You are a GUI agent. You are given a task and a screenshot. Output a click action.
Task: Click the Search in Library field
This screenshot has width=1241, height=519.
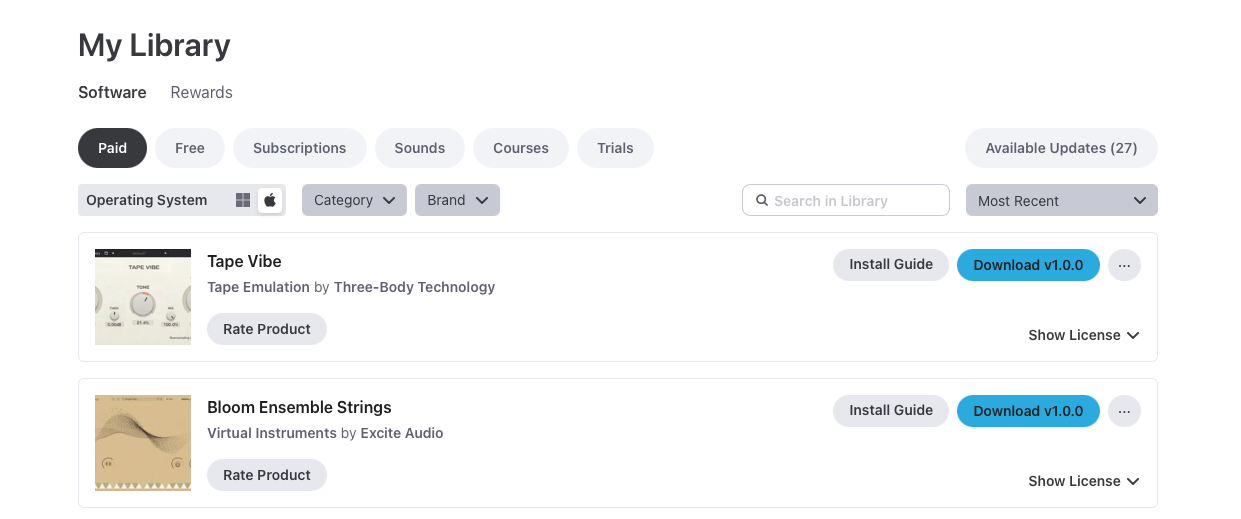[846, 200]
